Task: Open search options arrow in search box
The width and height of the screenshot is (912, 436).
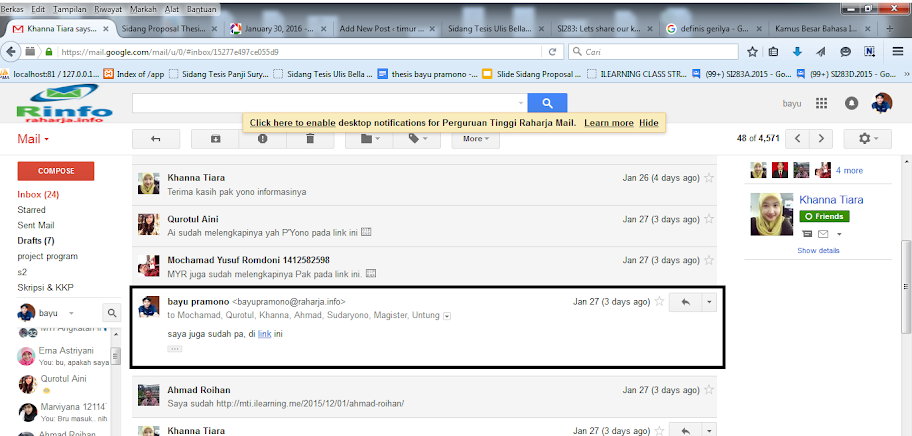Action: [x=521, y=103]
